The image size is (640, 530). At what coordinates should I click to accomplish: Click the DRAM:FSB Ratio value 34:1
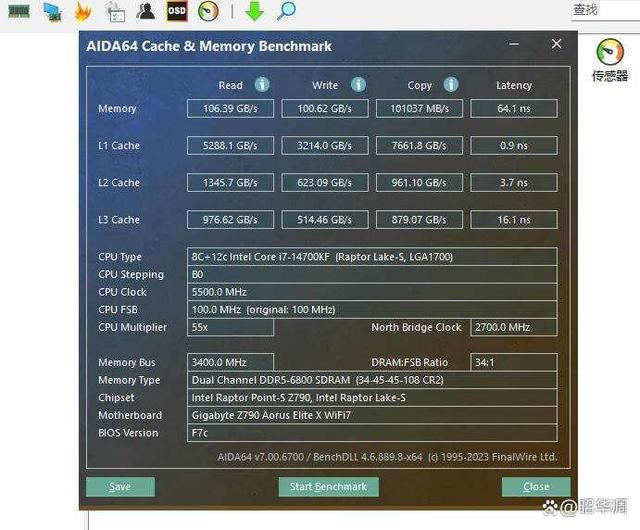(x=514, y=362)
